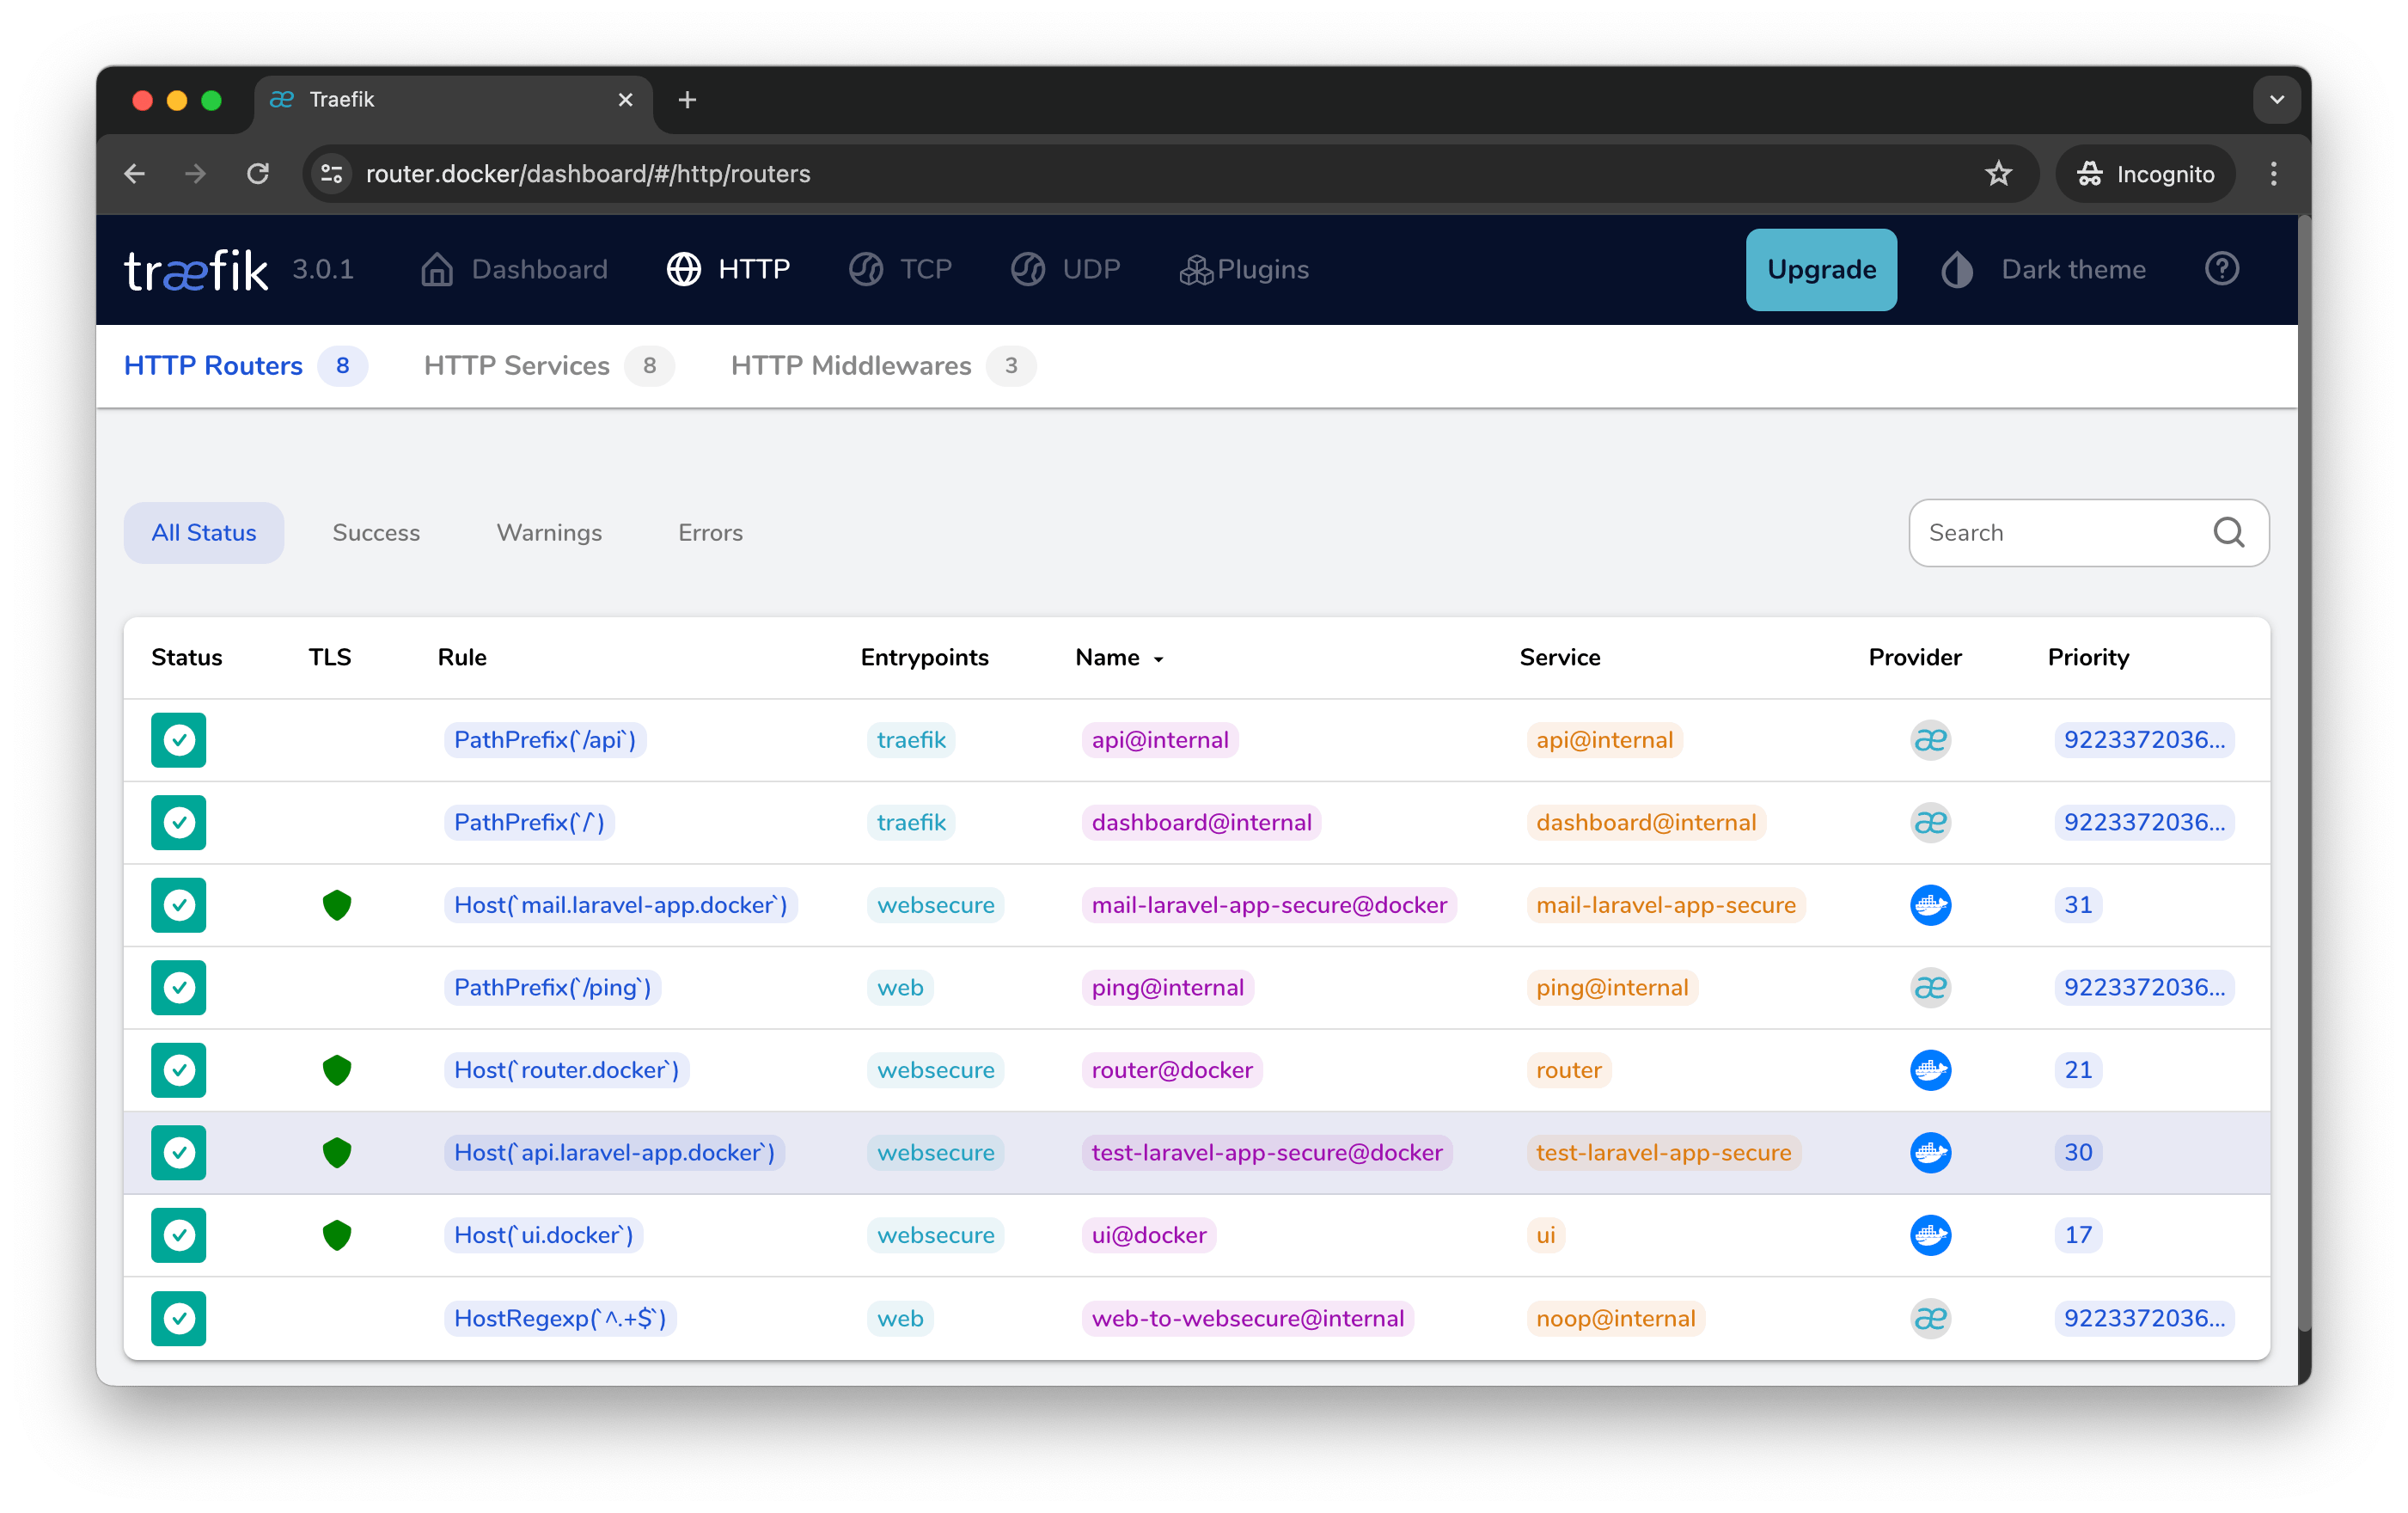2408x1513 pixels.
Task: Open the Name column sort dropdown
Action: [1156, 659]
